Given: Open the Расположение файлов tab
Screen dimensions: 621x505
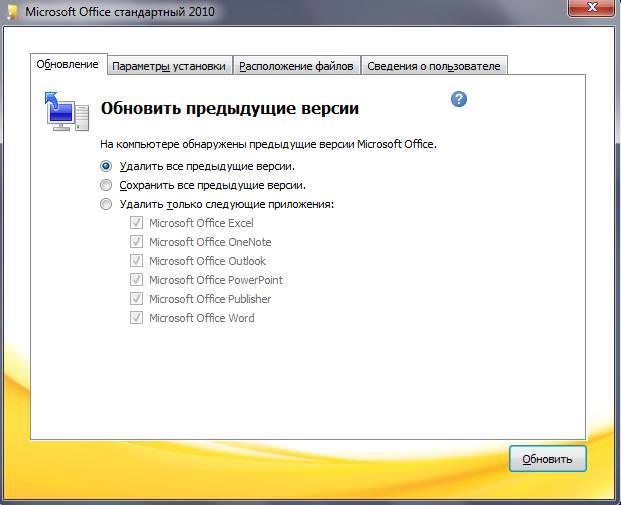Looking at the screenshot, I should click(x=297, y=66).
